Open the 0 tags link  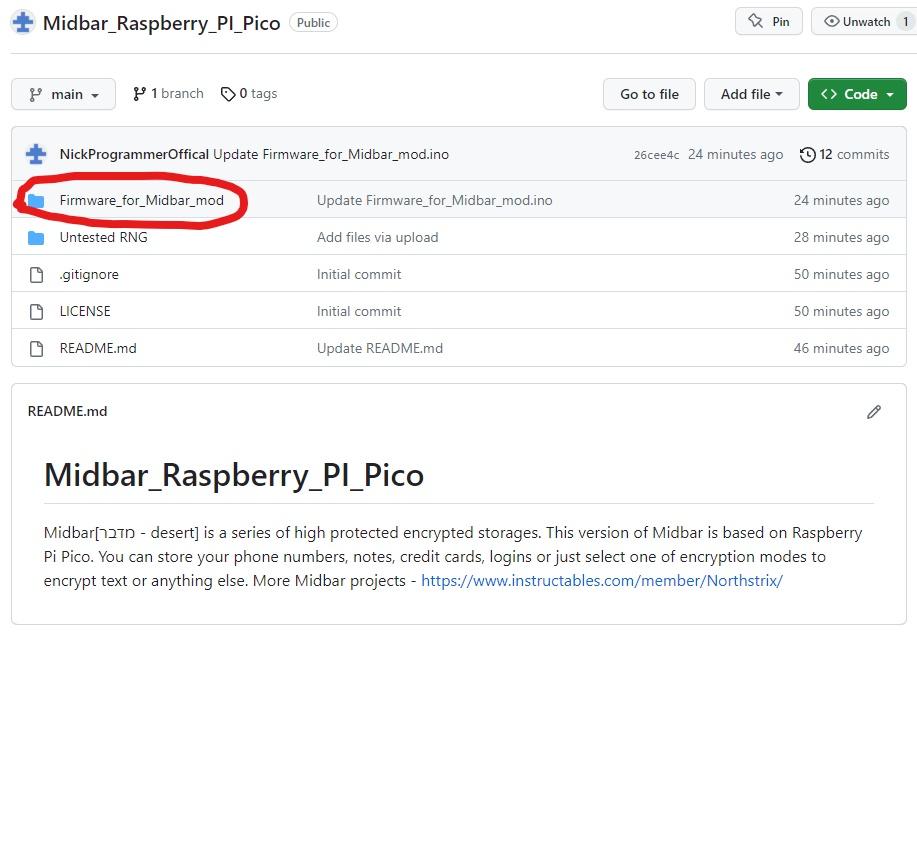point(249,94)
